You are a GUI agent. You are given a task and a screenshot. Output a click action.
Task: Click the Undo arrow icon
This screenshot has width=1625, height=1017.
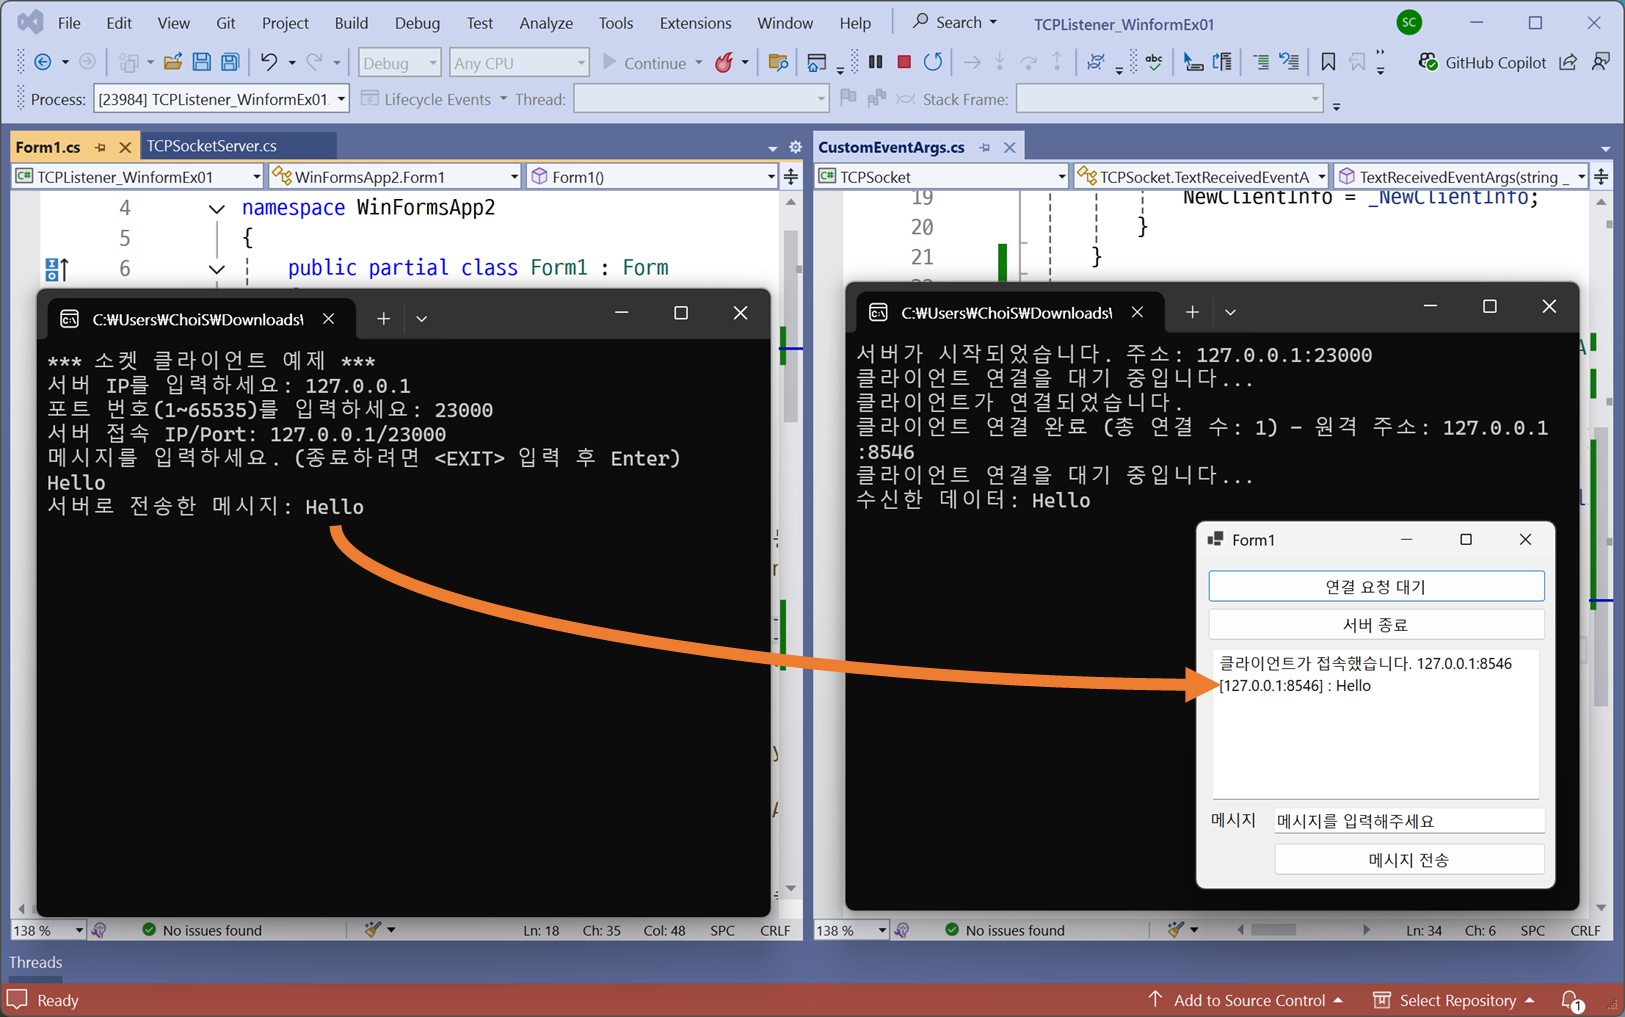[x=268, y=62]
